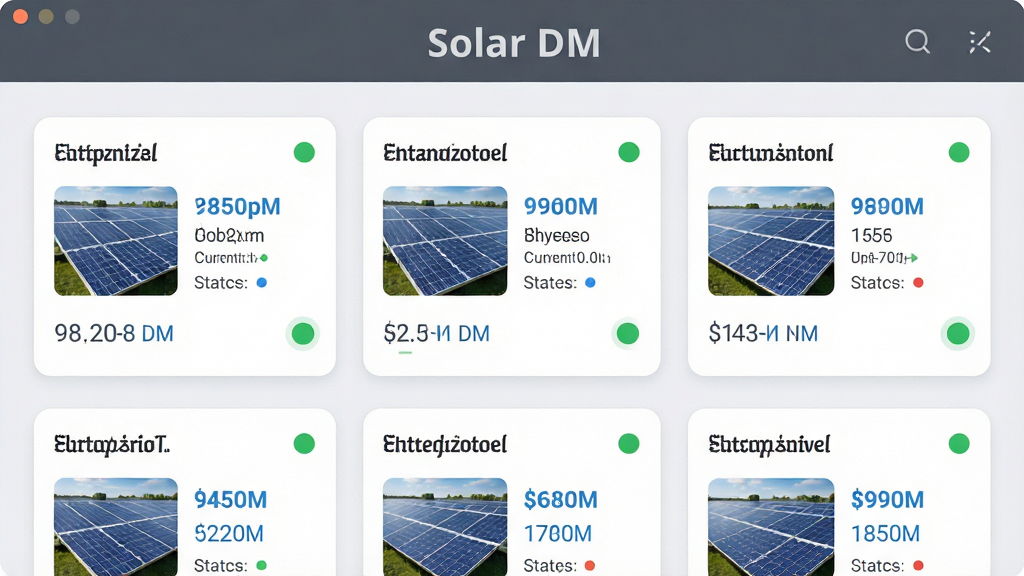Click the 9850pM value

coord(238,207)
